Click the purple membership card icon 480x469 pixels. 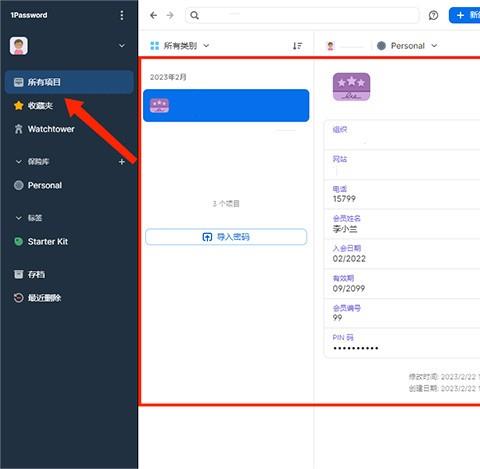(351, 87)
